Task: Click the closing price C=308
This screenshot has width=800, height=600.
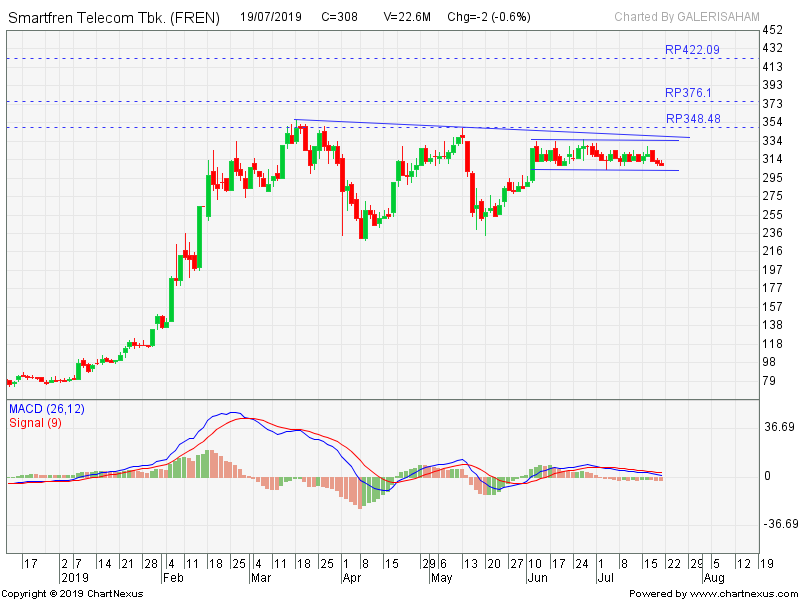Action: click(339, 17)
